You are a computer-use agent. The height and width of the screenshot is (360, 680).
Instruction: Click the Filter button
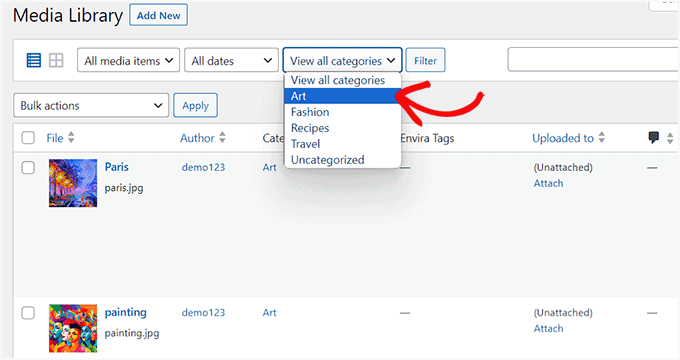point(425,60)
